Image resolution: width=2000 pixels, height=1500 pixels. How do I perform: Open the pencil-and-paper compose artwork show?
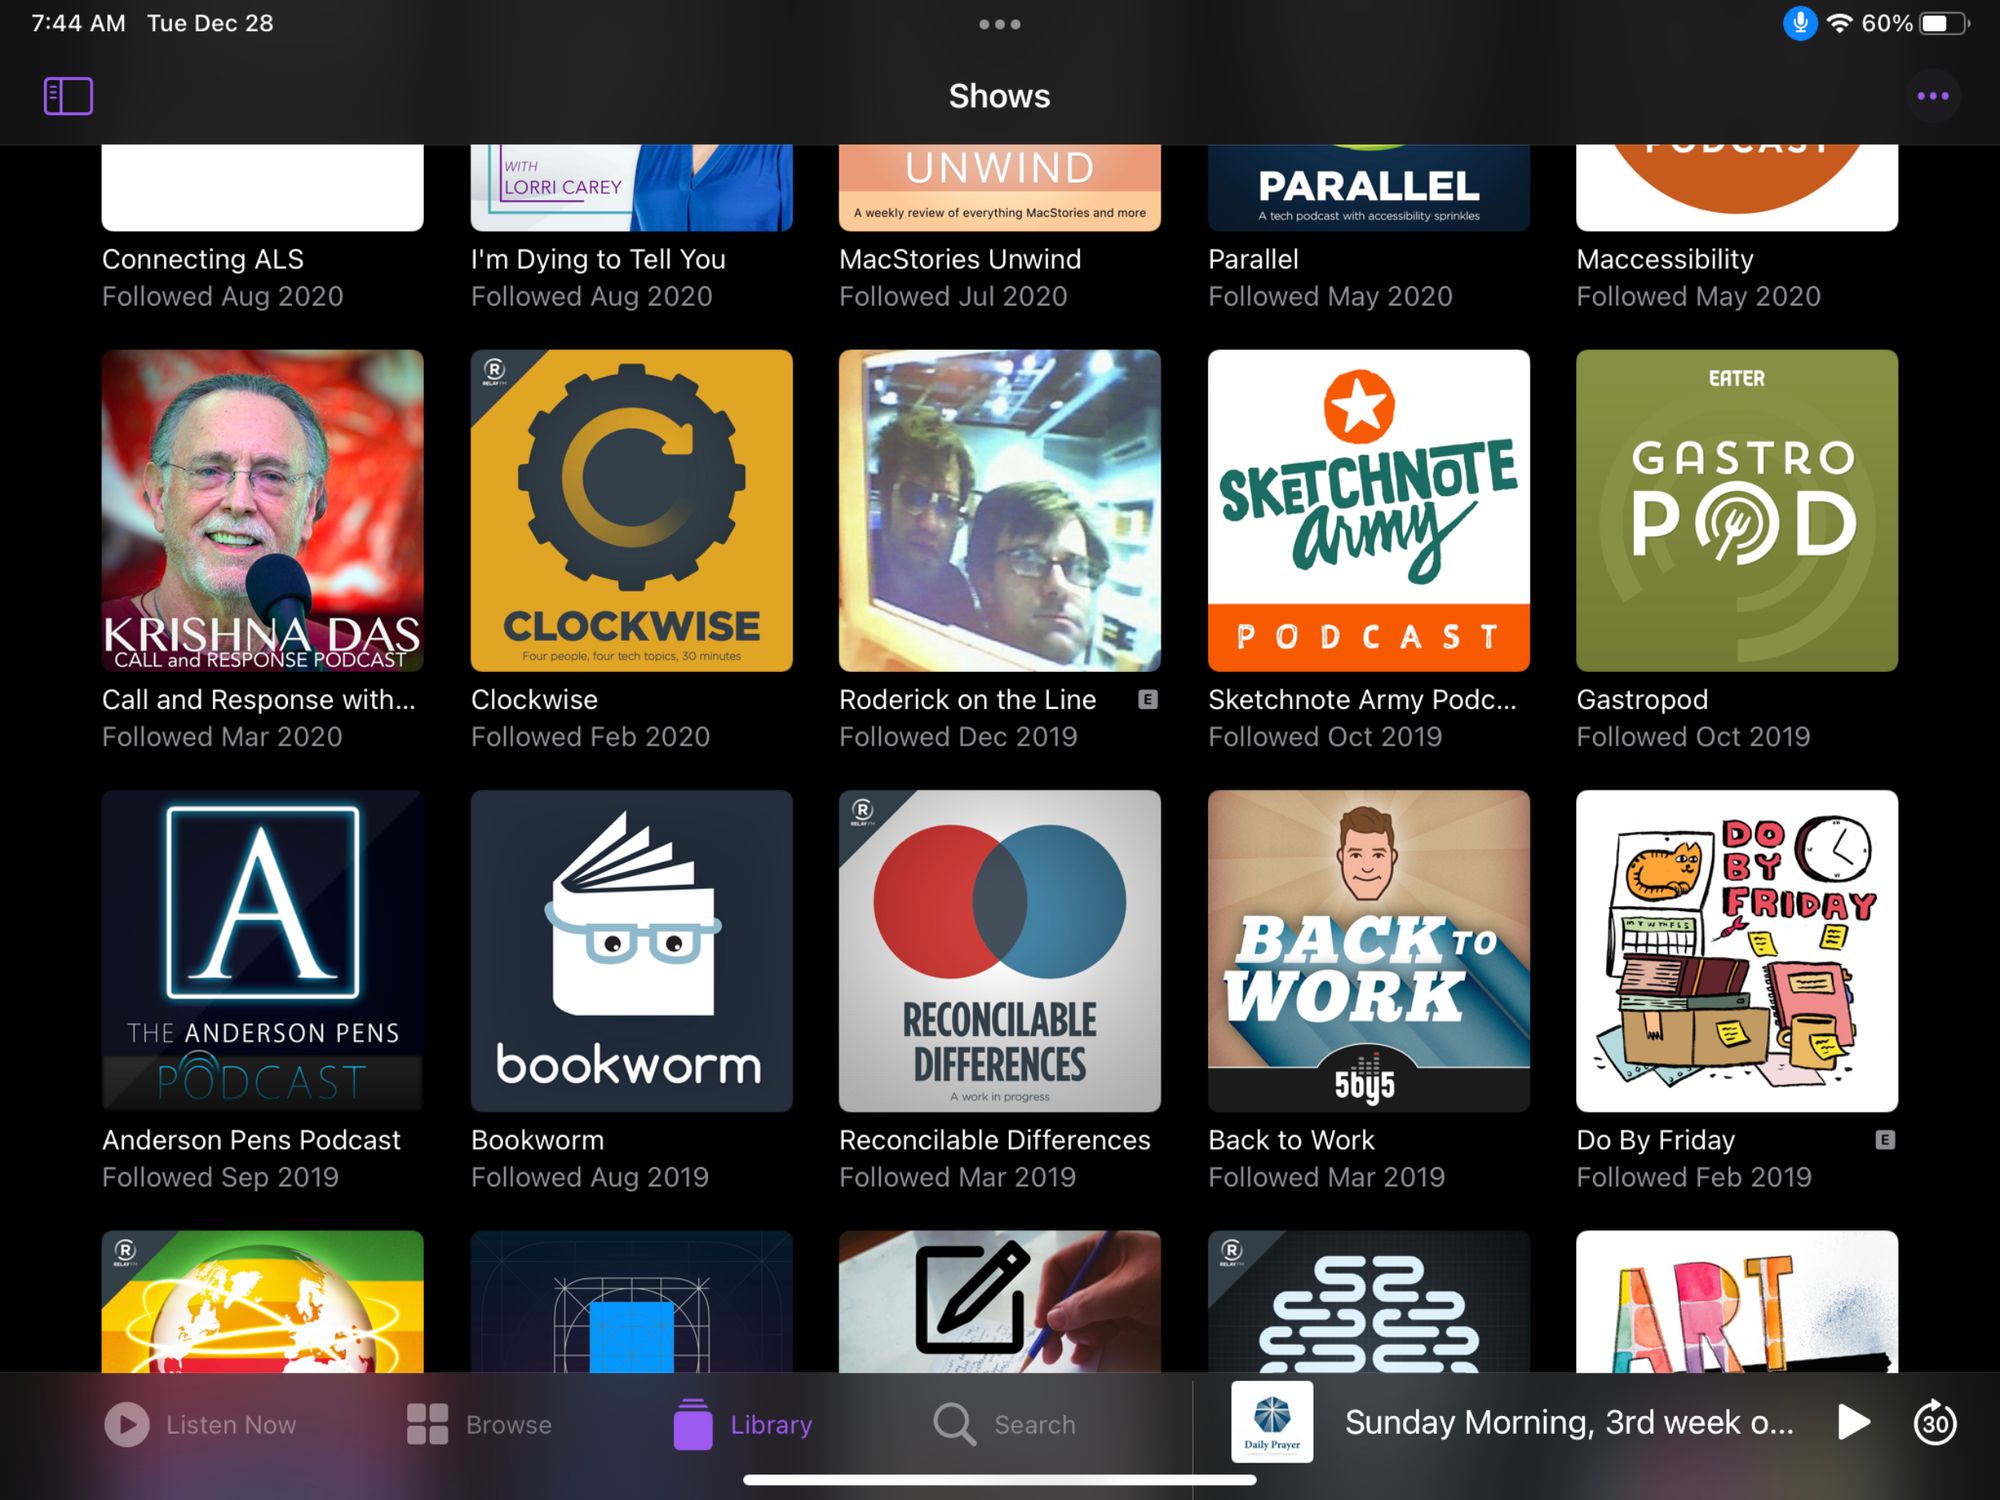pos(1000,1301)
